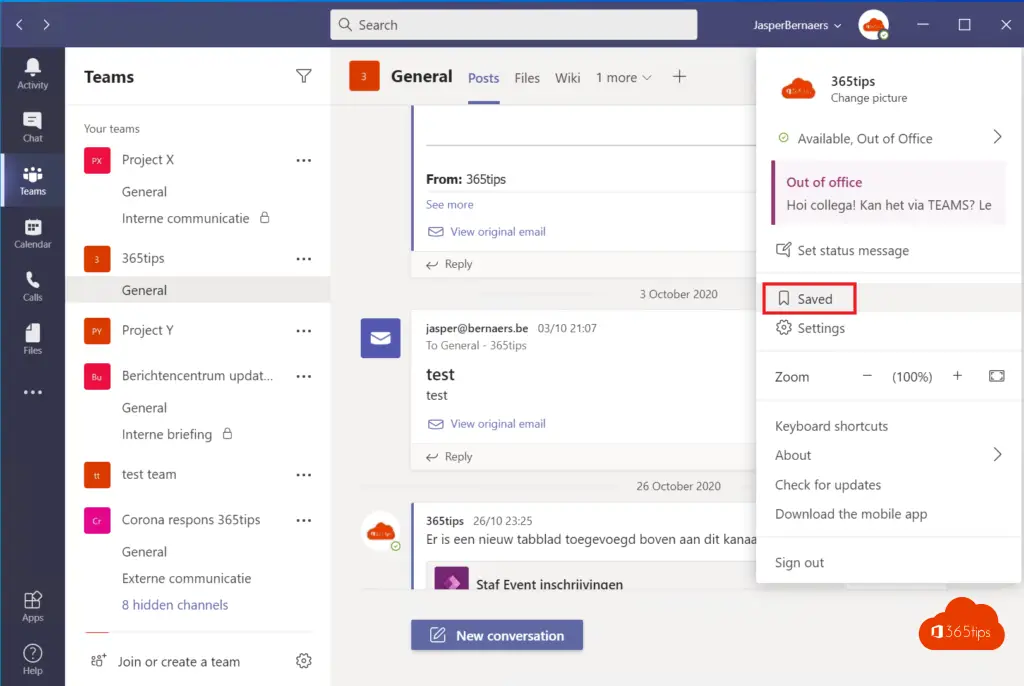Viewport: 1024px width, 686px height.
Task: Select Download the mobile app
Action: (850, 514)
